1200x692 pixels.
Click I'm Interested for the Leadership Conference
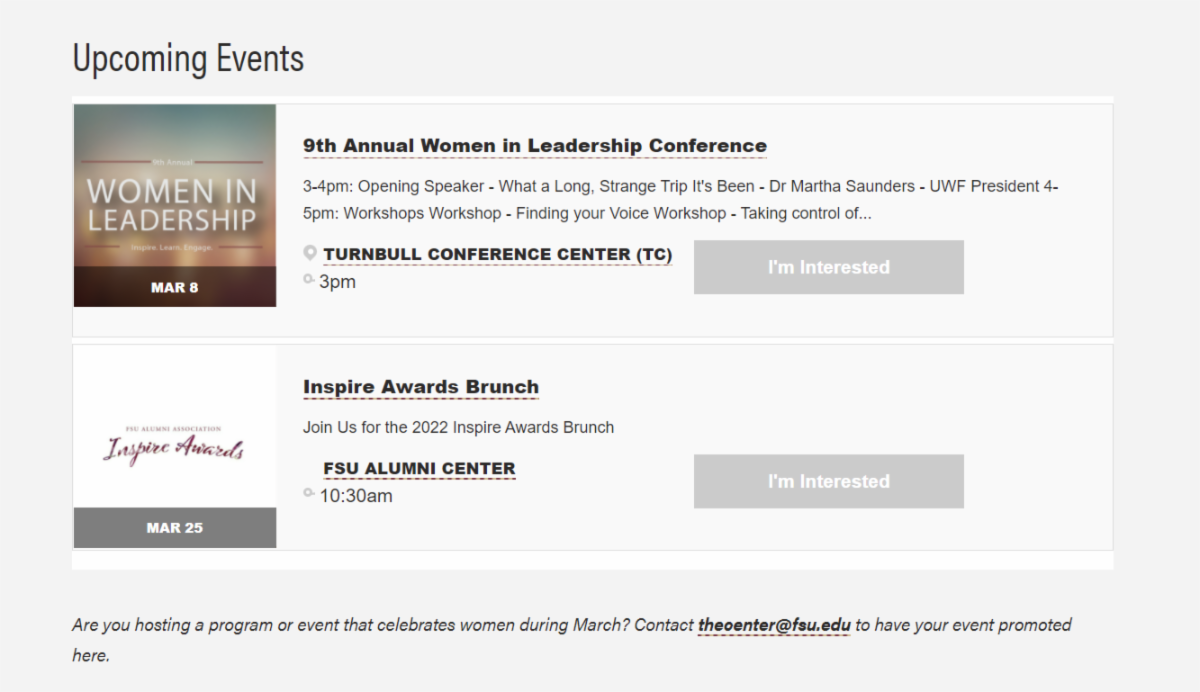[x=829, y=267]
